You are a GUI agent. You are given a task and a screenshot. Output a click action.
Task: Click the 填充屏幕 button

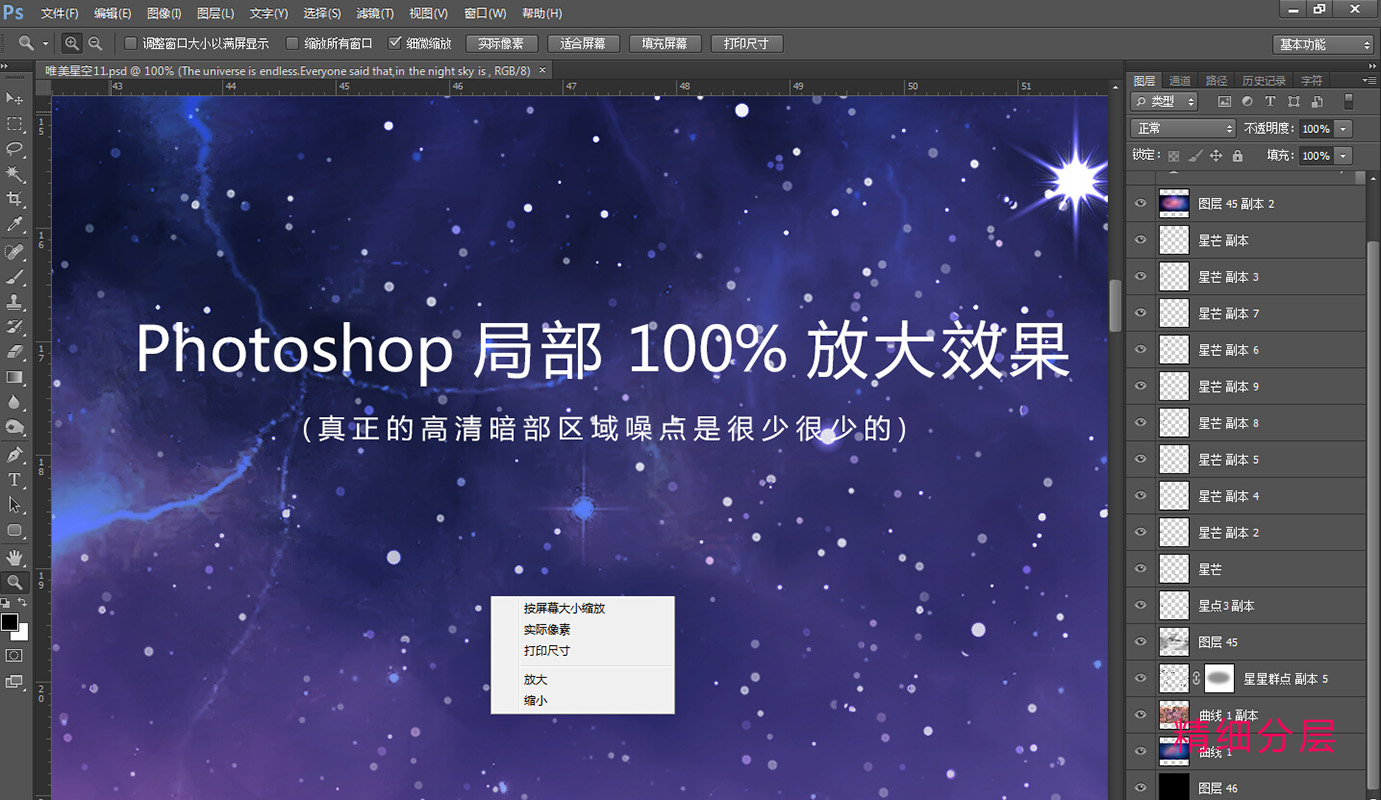tap(665, 44)
